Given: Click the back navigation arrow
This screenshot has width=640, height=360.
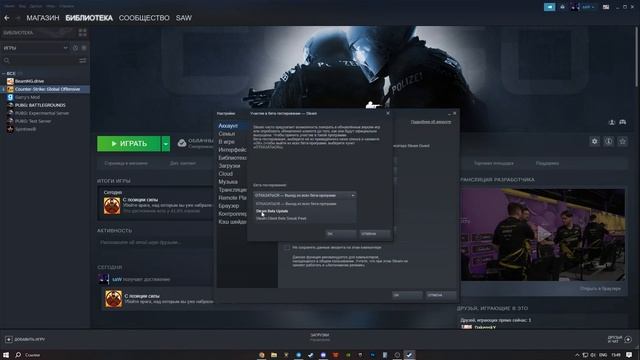Looking at the screenshot, I should coord(7,18).
